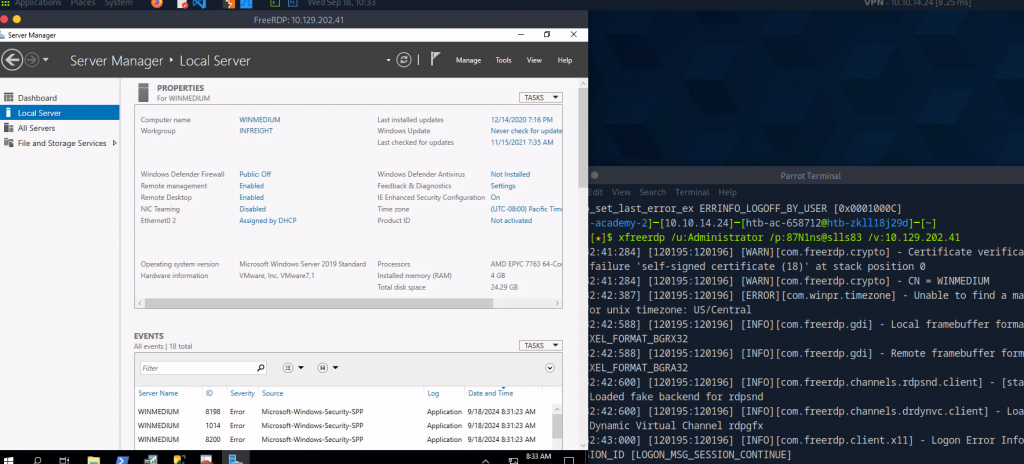Screen dimensions: 1024x464
Task: Open Task View on the Windows taskbar
Action: coord(64,459)
